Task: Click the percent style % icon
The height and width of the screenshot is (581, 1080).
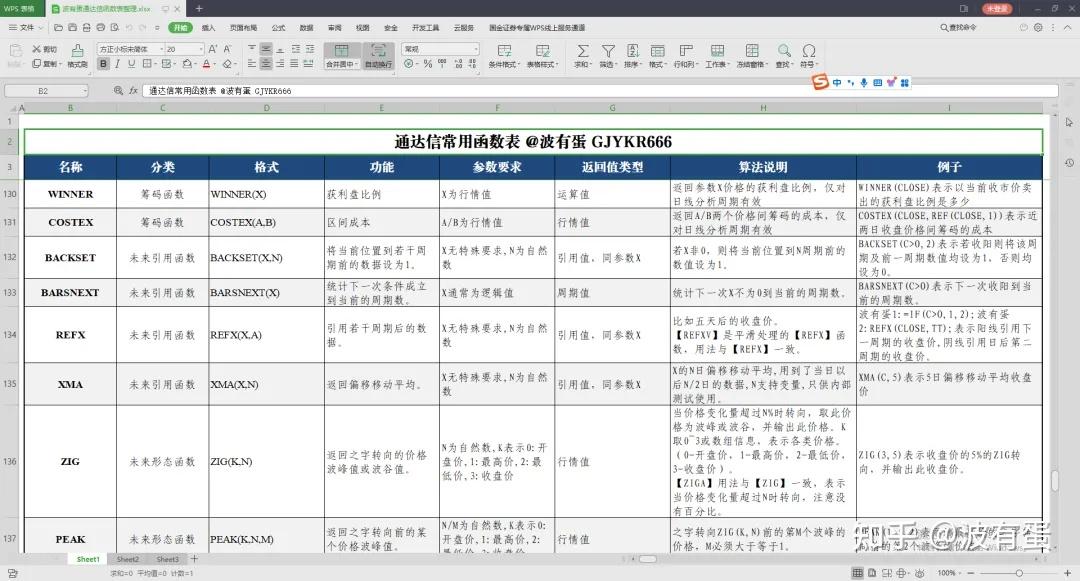Action: (x=428, y=64)
